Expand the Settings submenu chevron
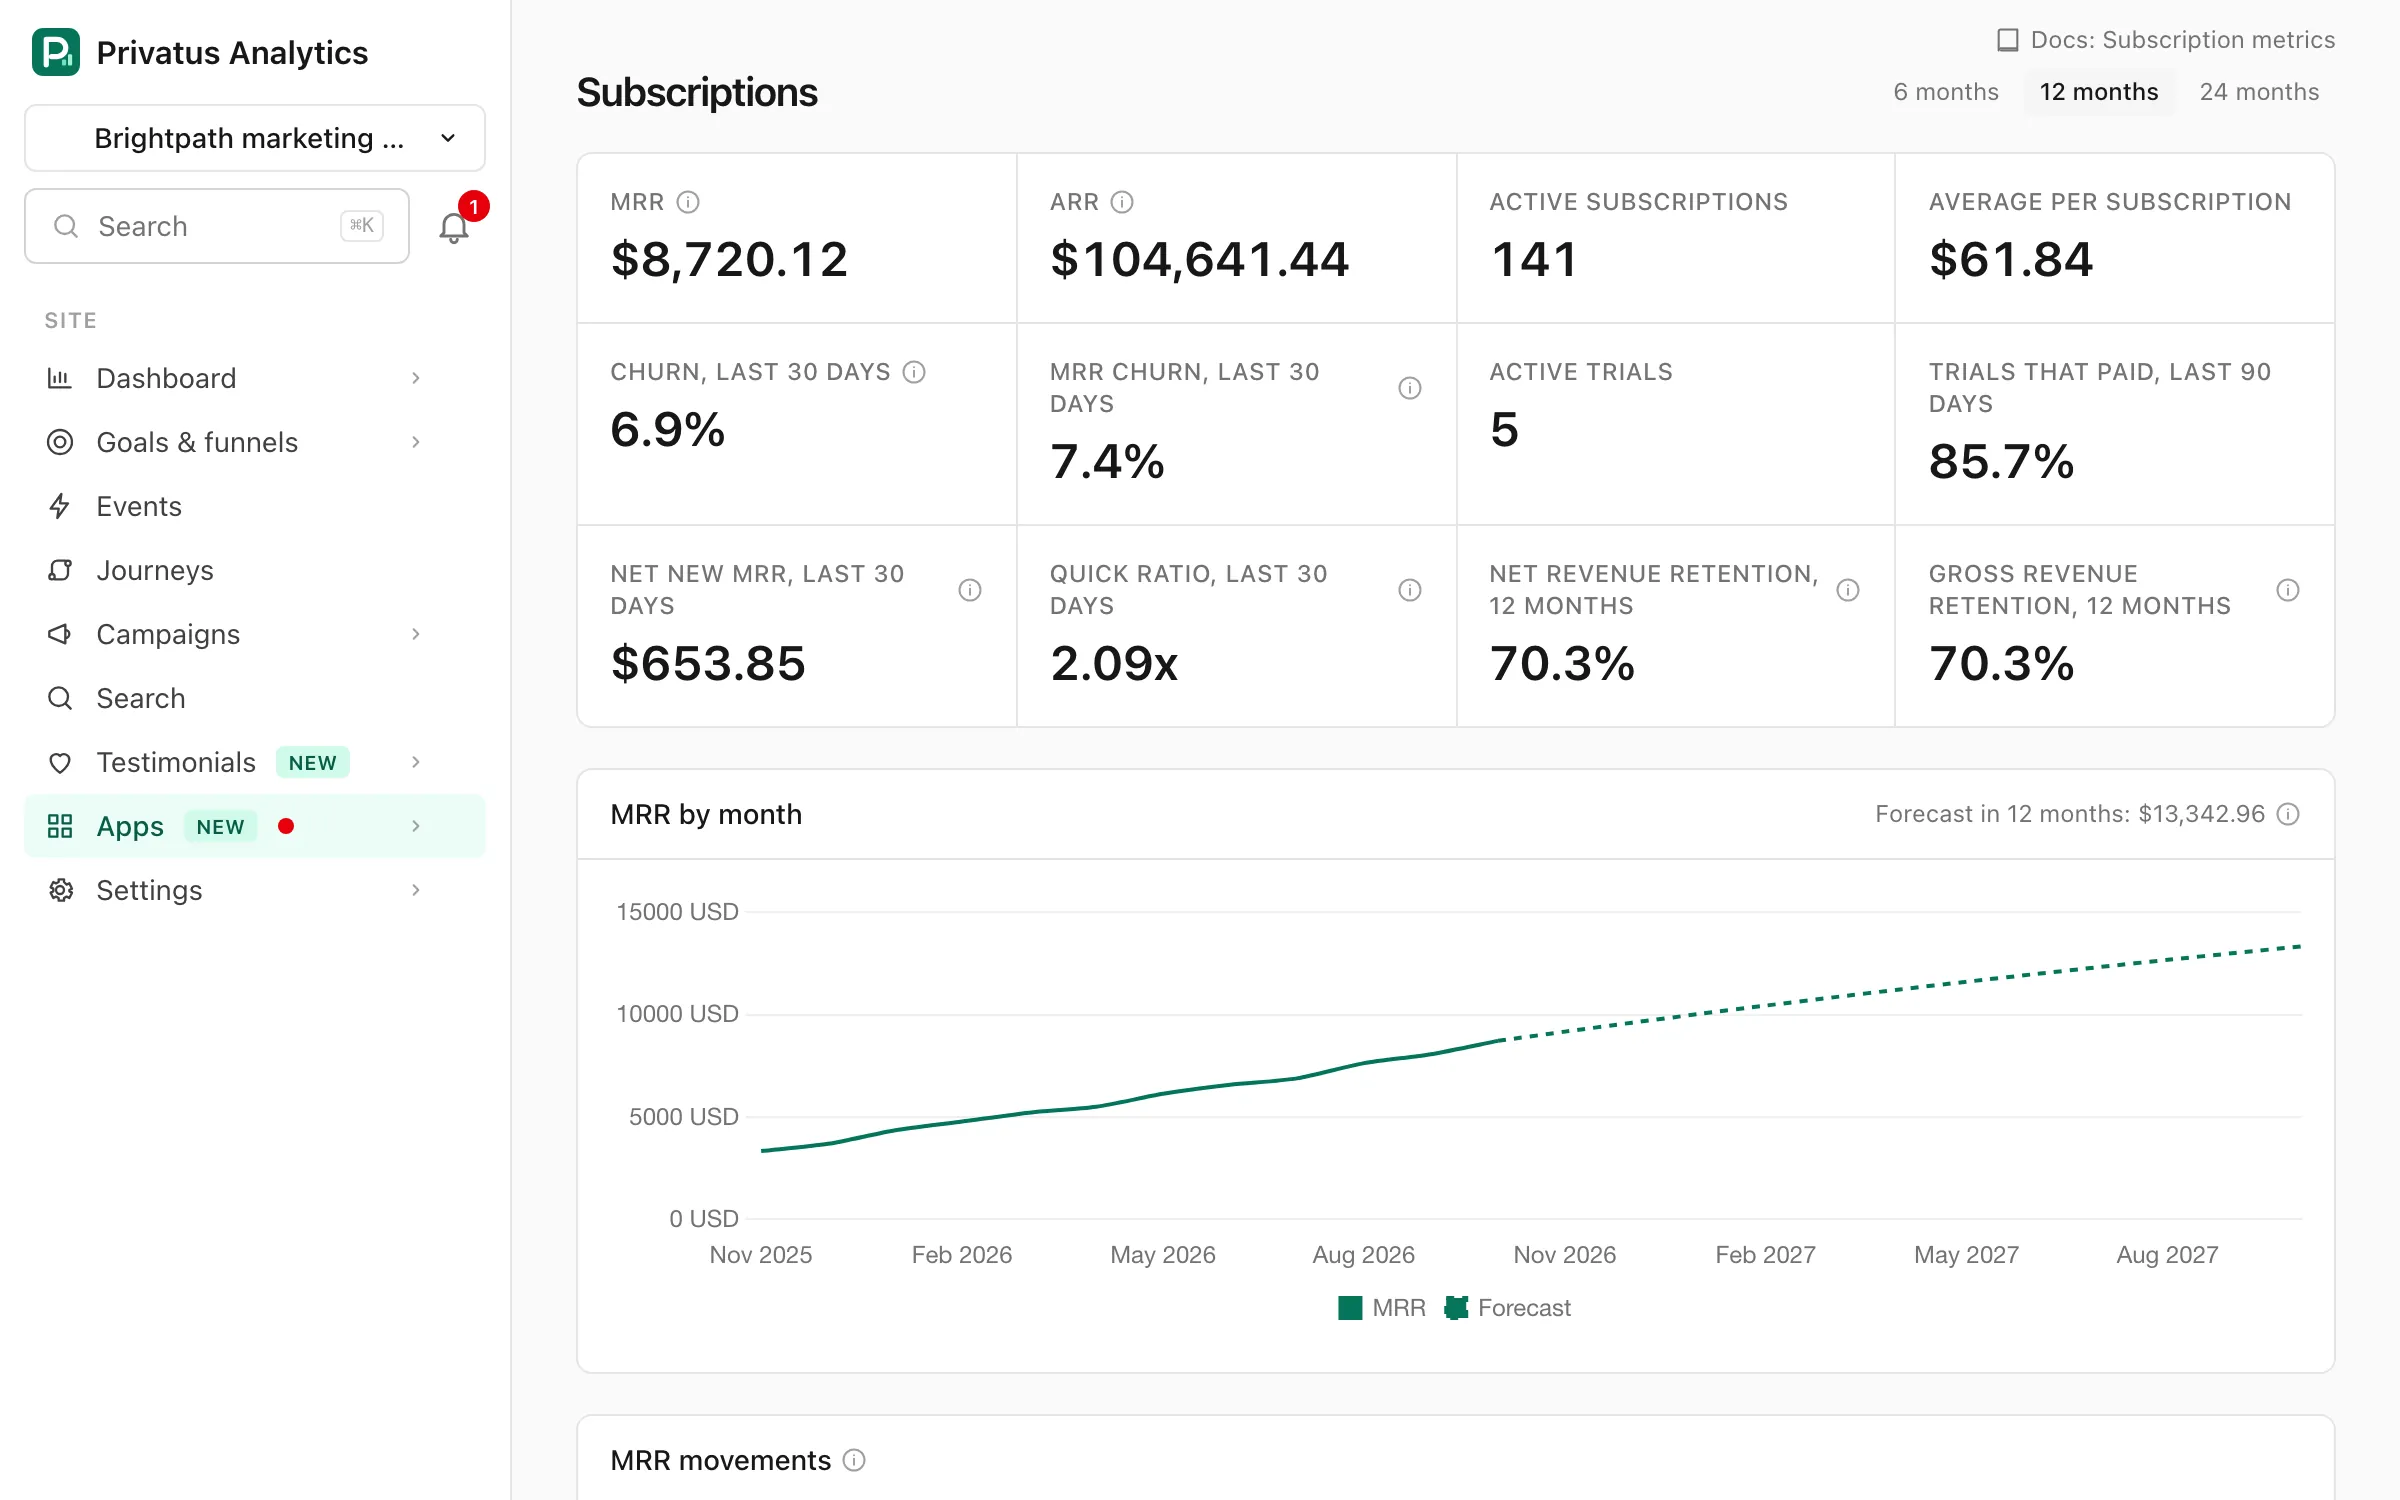Viewport: 2400px width, 1500px height. (416, 890)
